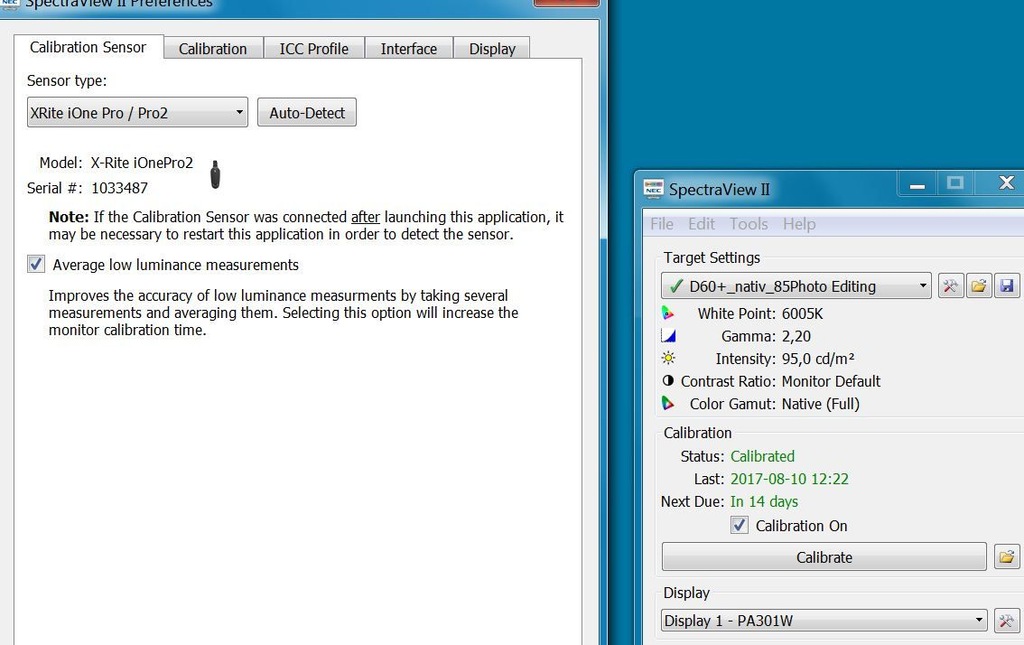The height and width of the screenshot is (645, 1024).
Task: Maximize the SpectraView II window
Action: tap(955, 183)
